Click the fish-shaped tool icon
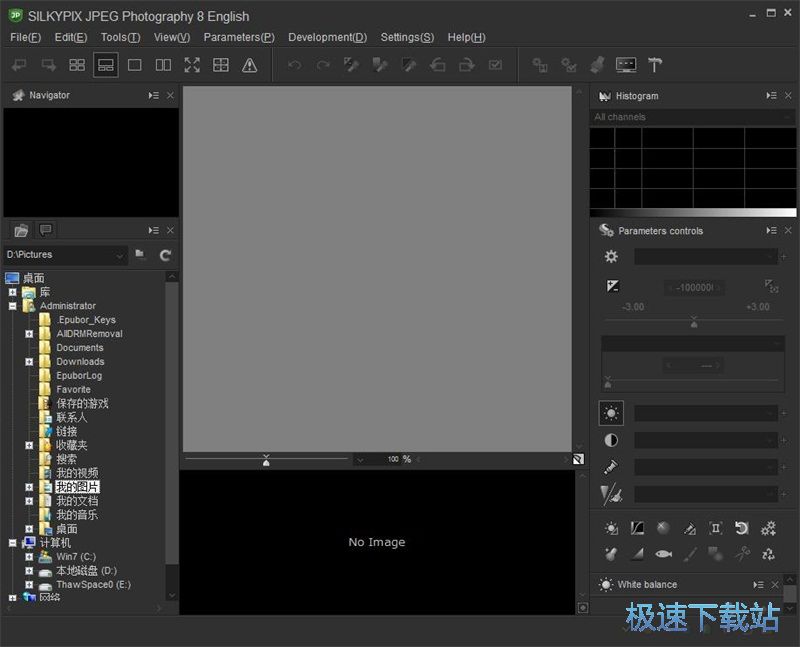This screenshot has width=800, height=647. click(x=663, y=553)
